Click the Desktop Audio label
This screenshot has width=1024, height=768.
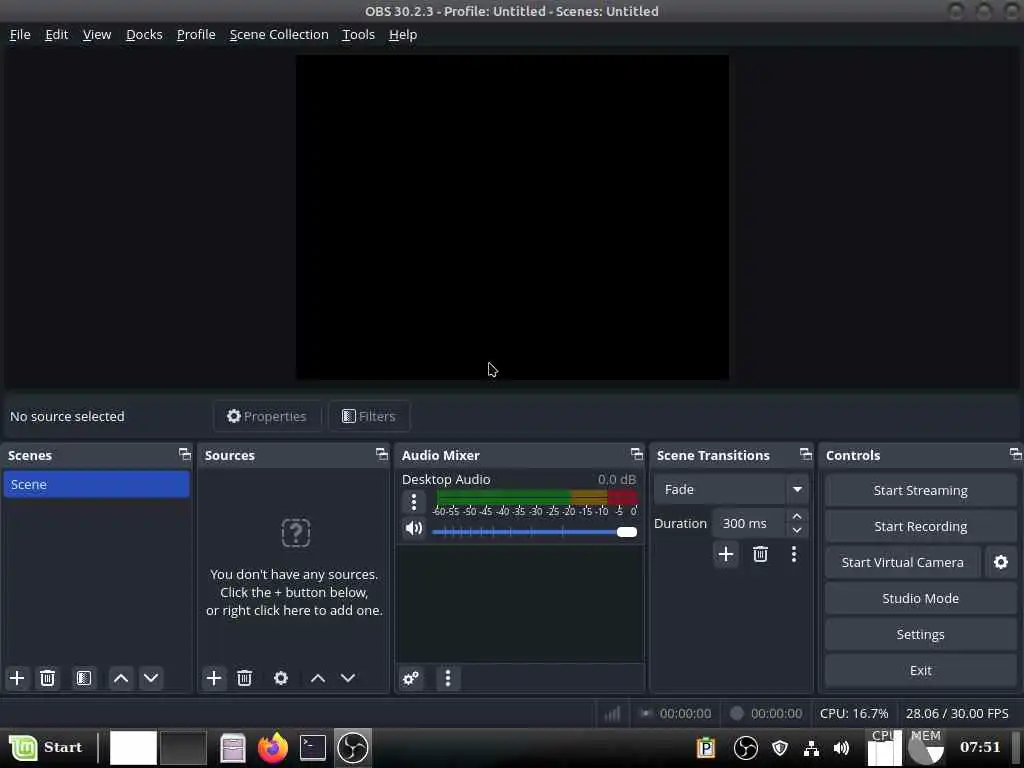(446, 479)
